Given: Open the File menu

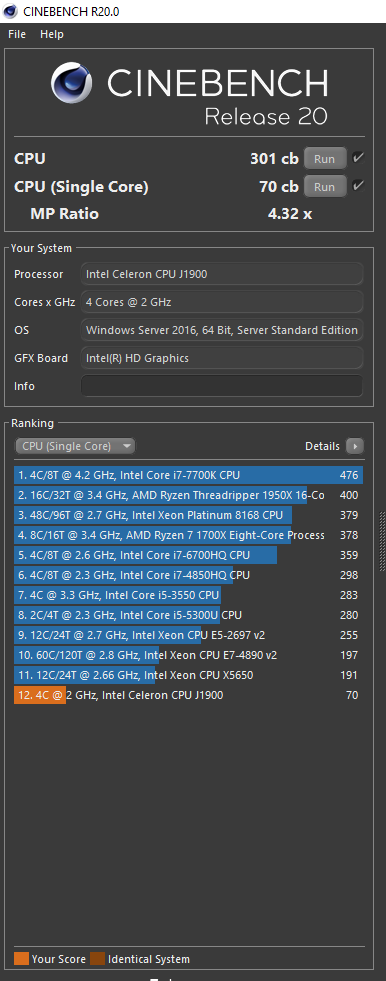Looking at the screenshot, I should coord(17,34).
